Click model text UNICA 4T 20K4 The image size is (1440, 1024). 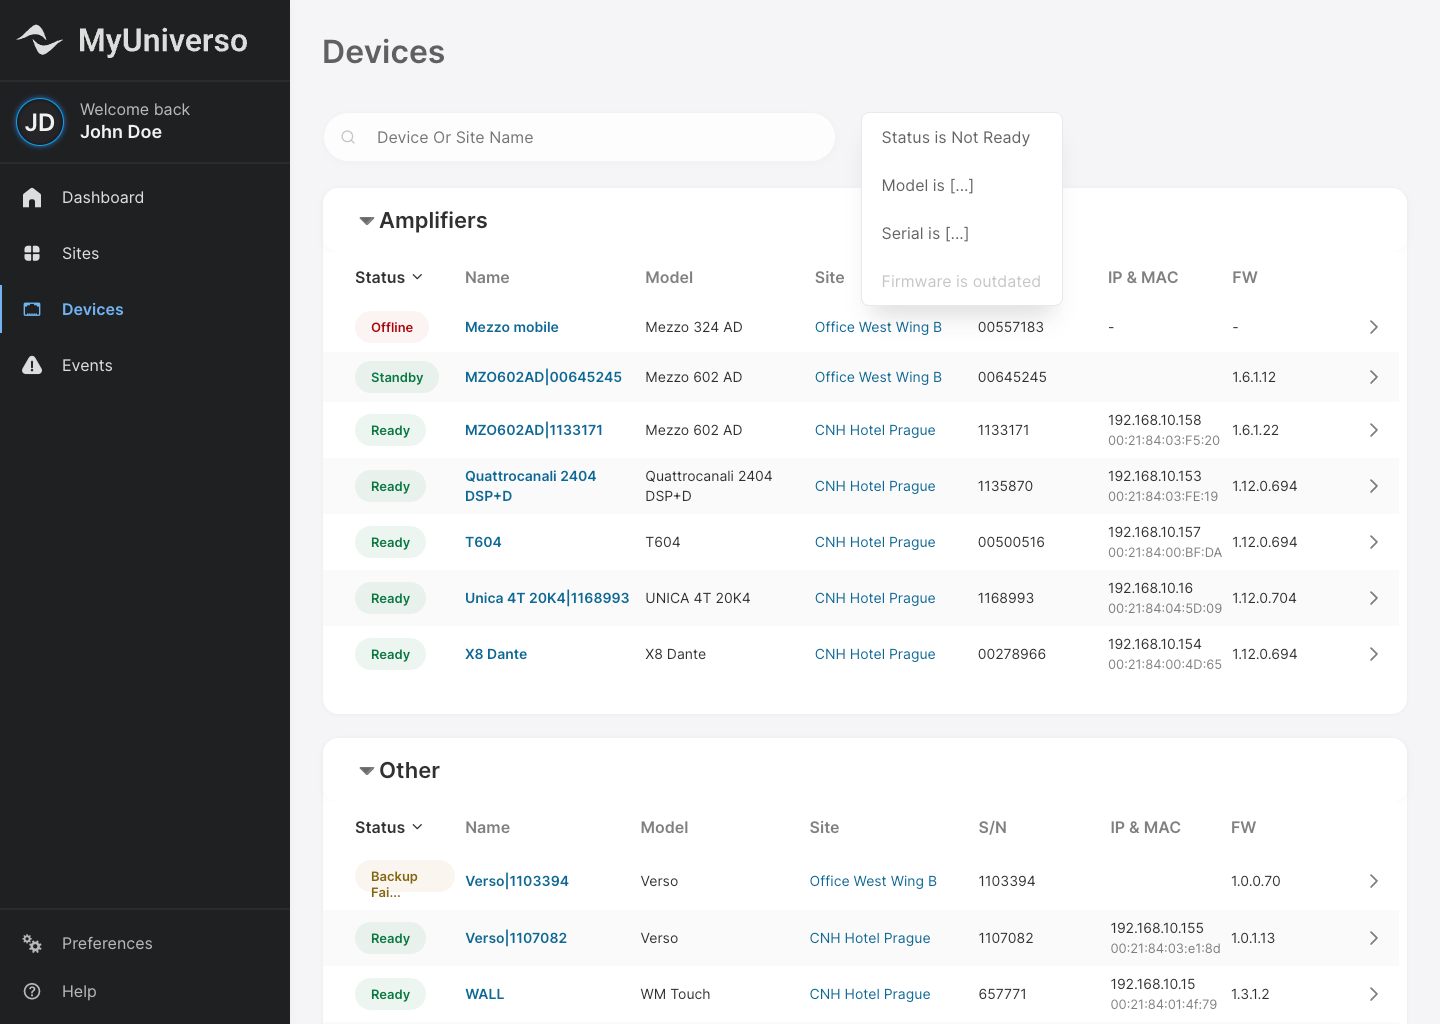coord(698,598)
